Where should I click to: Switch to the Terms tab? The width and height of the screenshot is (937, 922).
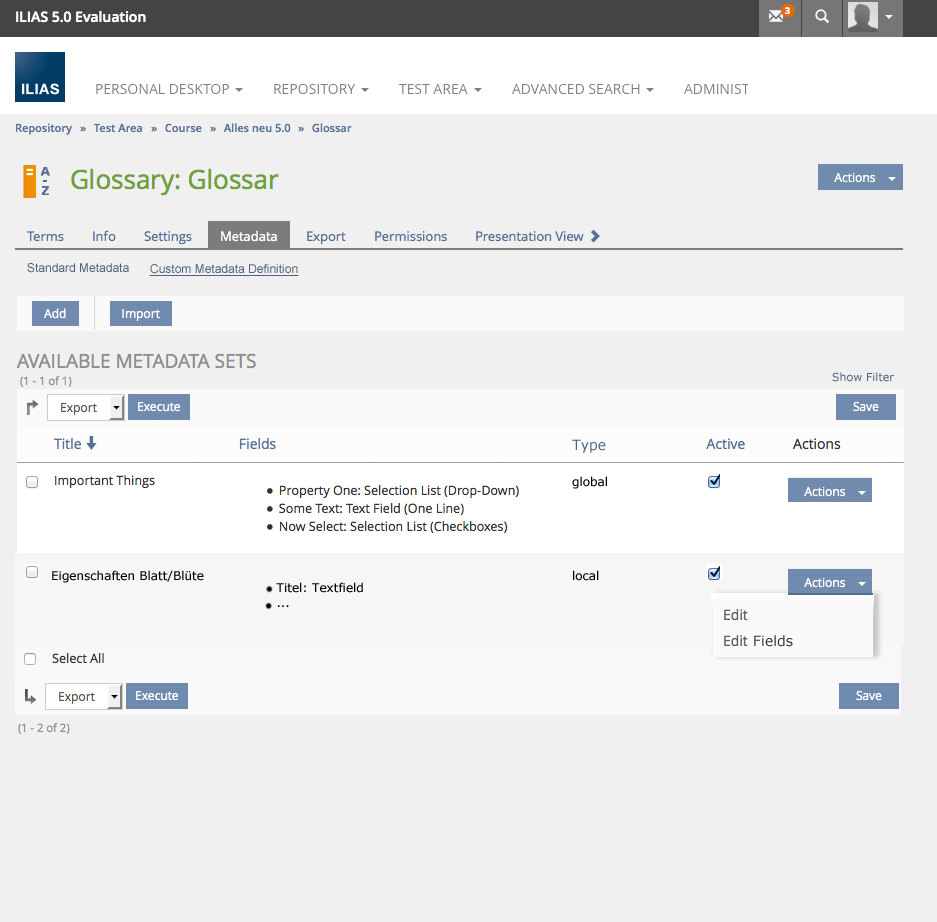coord(45,236)
